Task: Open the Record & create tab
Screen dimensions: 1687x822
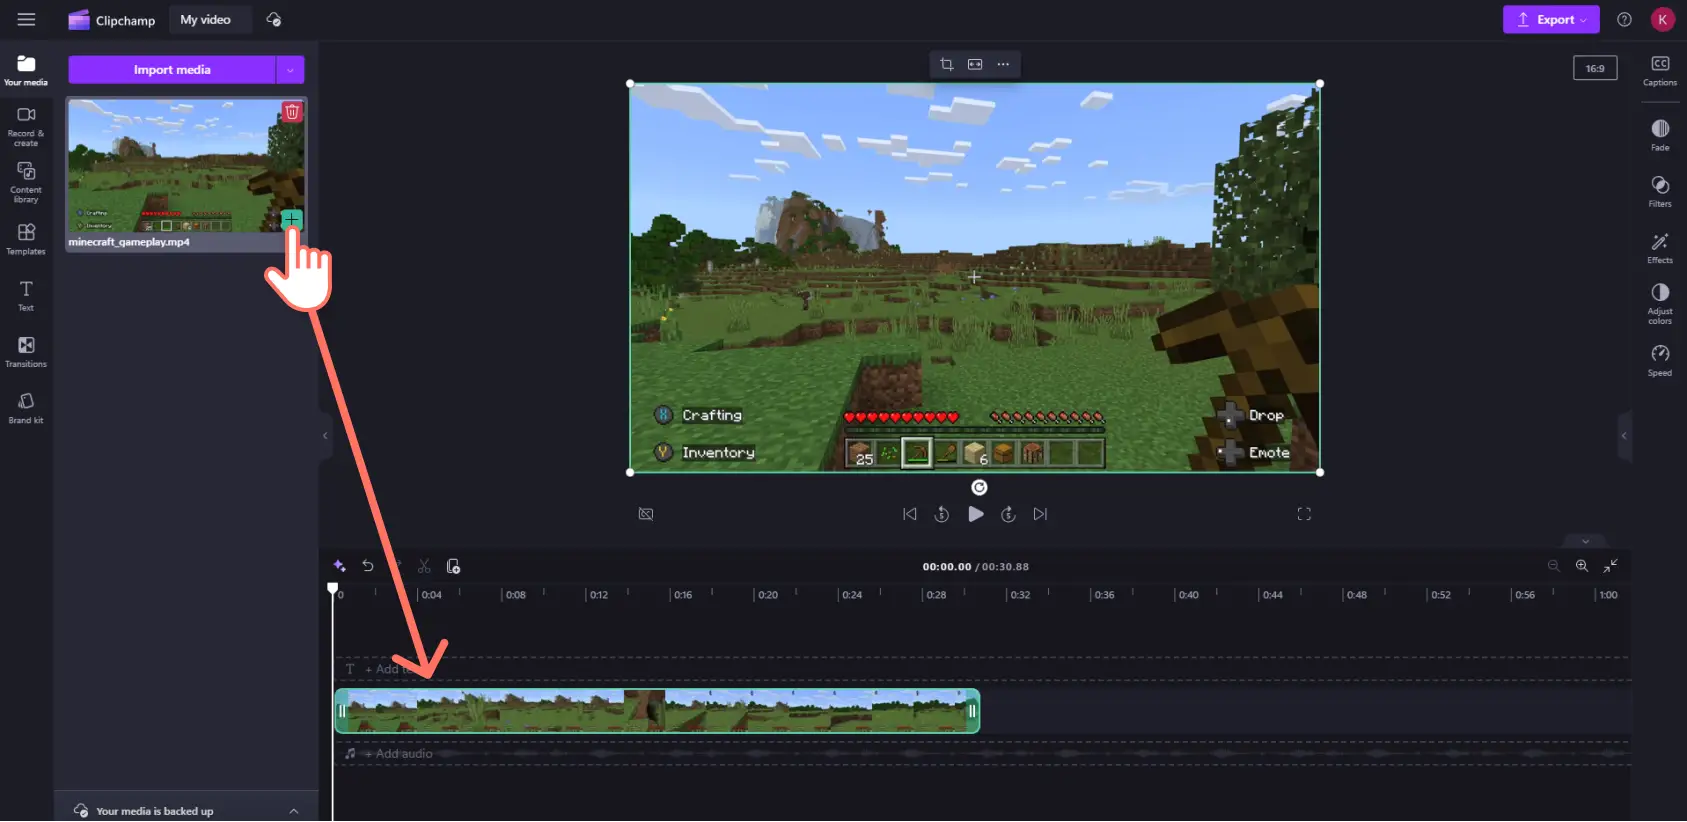Action: click(x=26, y=127)
